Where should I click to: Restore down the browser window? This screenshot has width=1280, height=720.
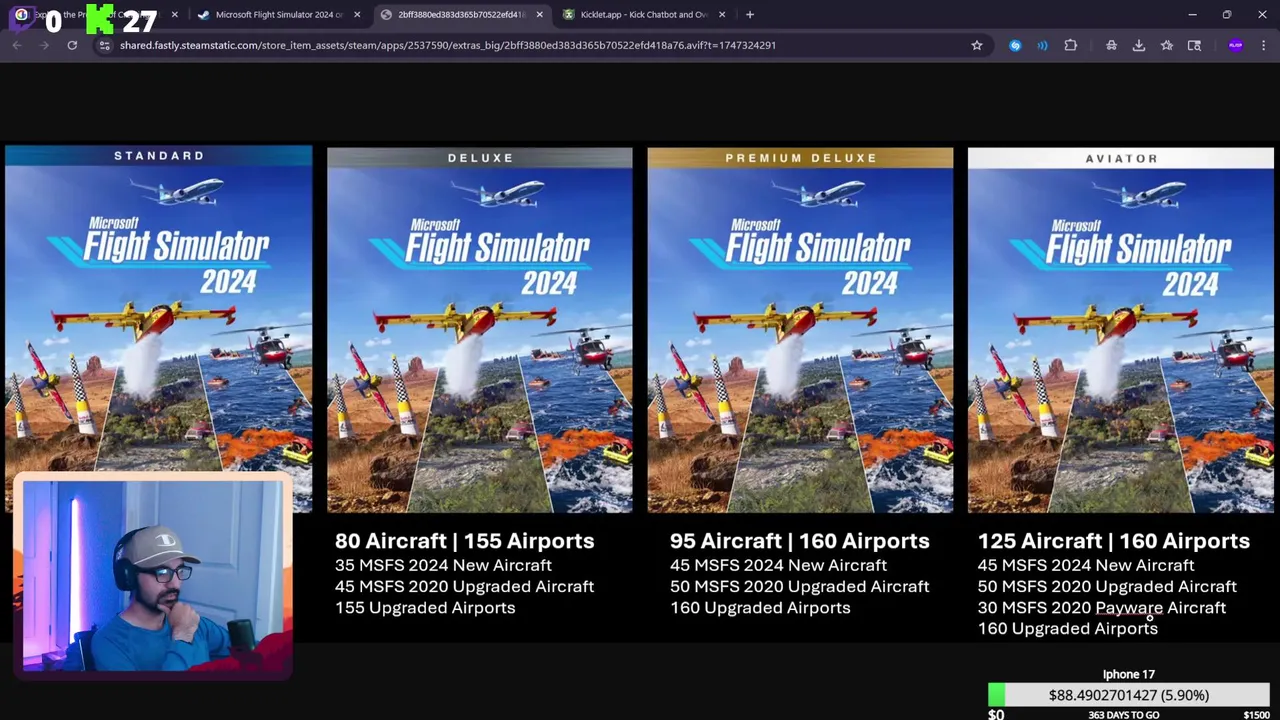click(x=1227, y=14)
